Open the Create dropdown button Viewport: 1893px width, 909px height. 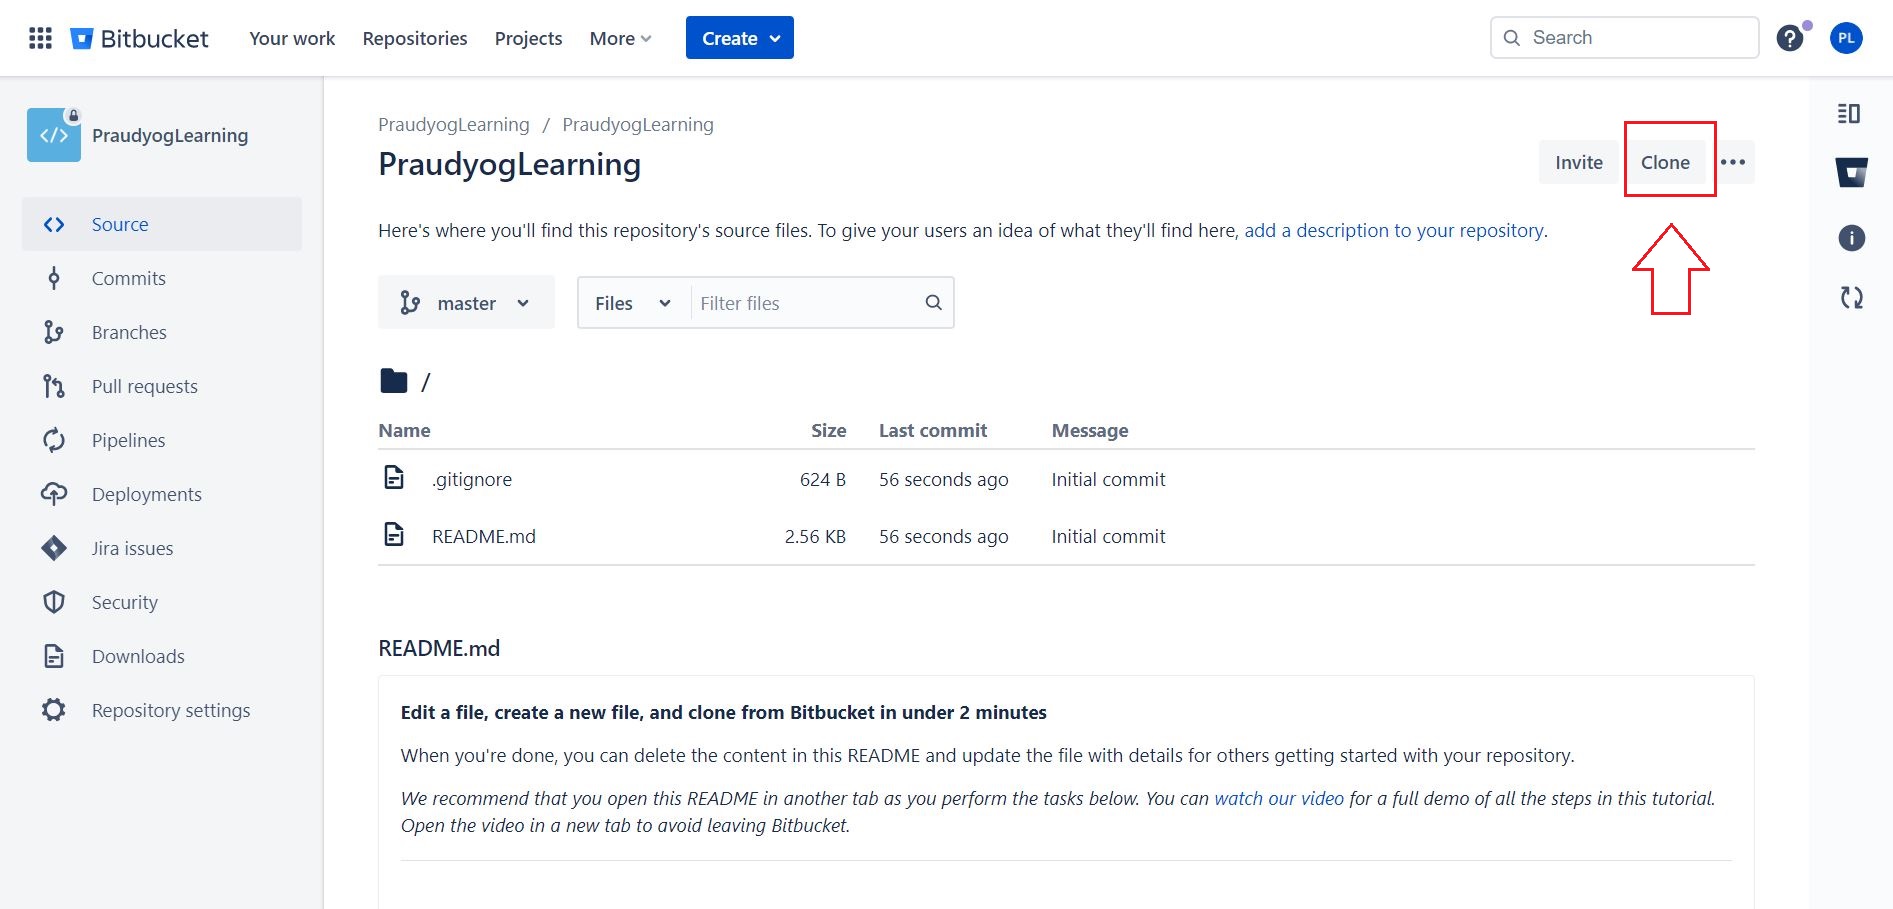point(739,38)
